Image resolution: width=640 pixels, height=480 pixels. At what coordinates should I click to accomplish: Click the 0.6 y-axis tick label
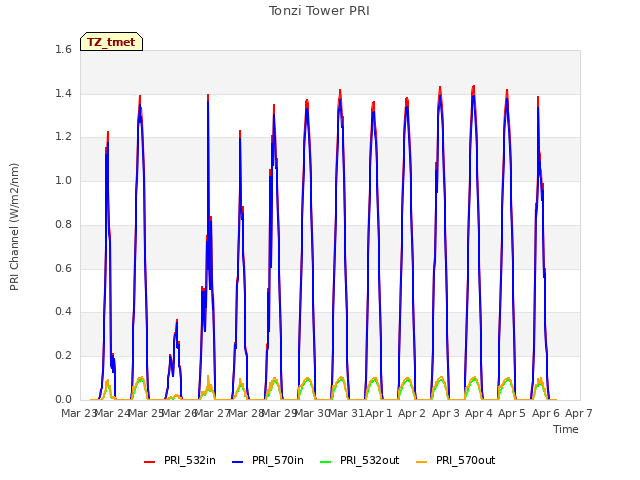tap(63, 268)
